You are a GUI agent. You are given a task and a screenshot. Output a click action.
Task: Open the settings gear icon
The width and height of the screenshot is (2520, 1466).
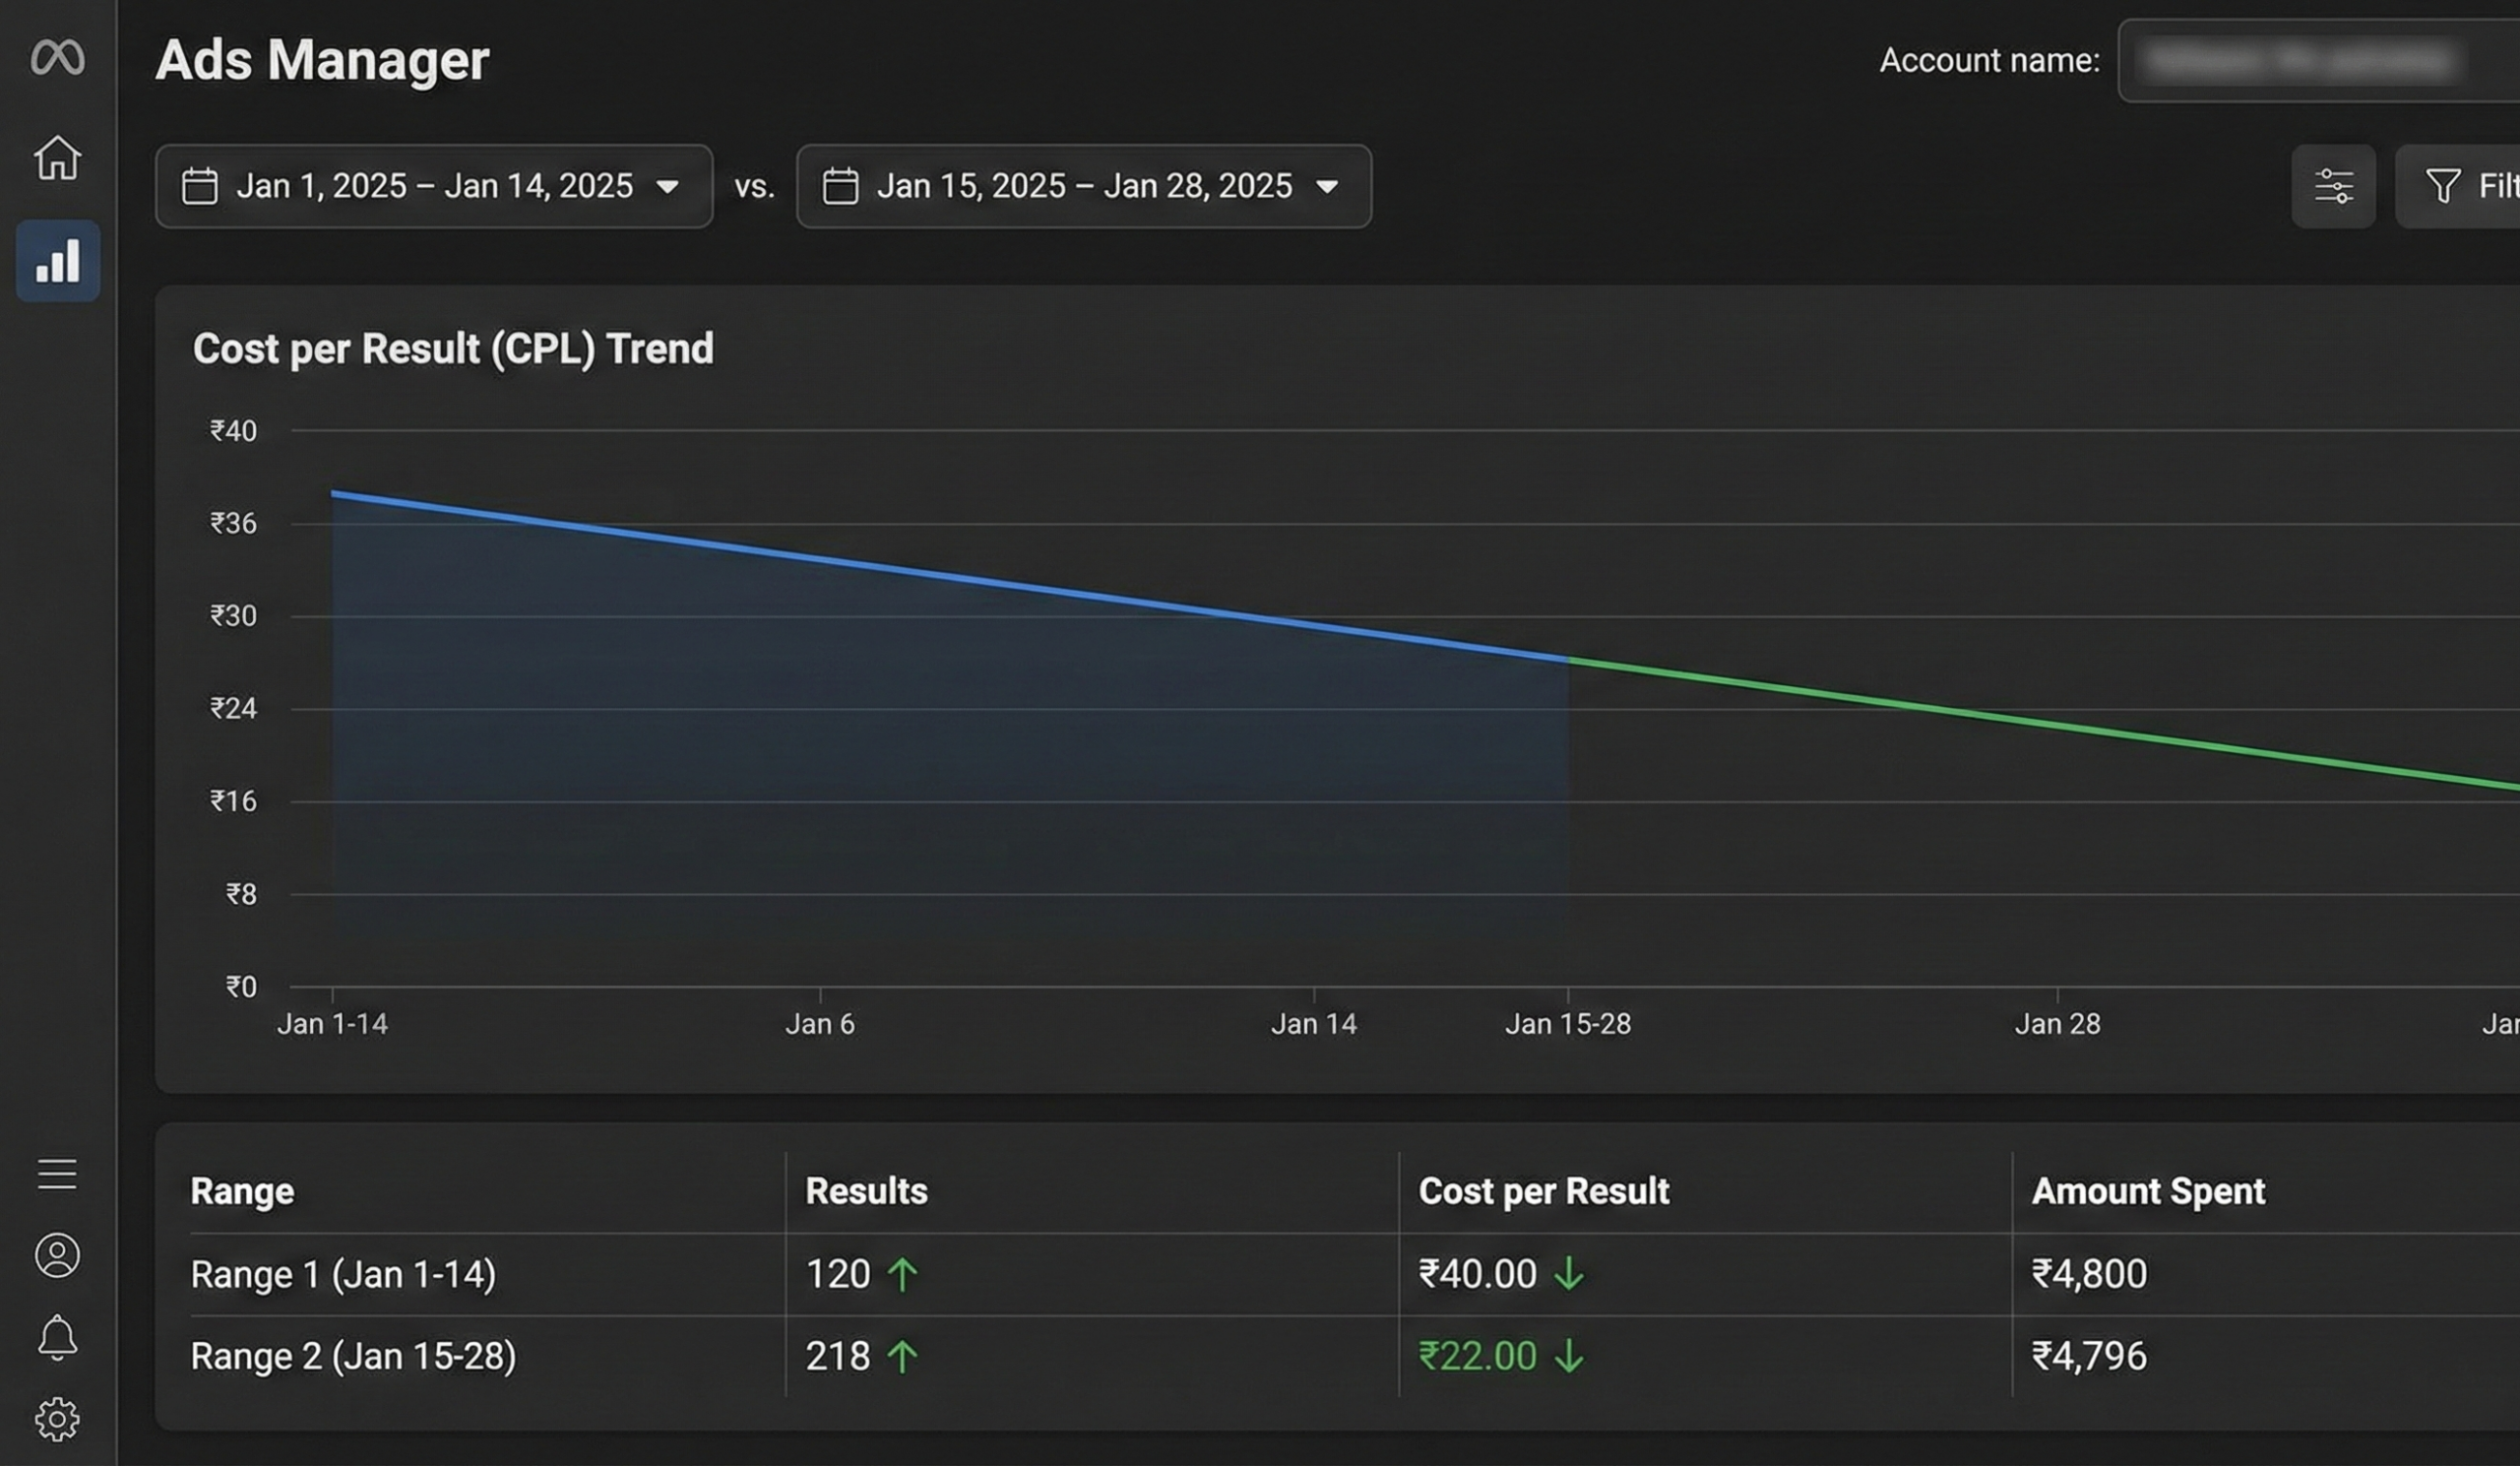pos(57,1419)
